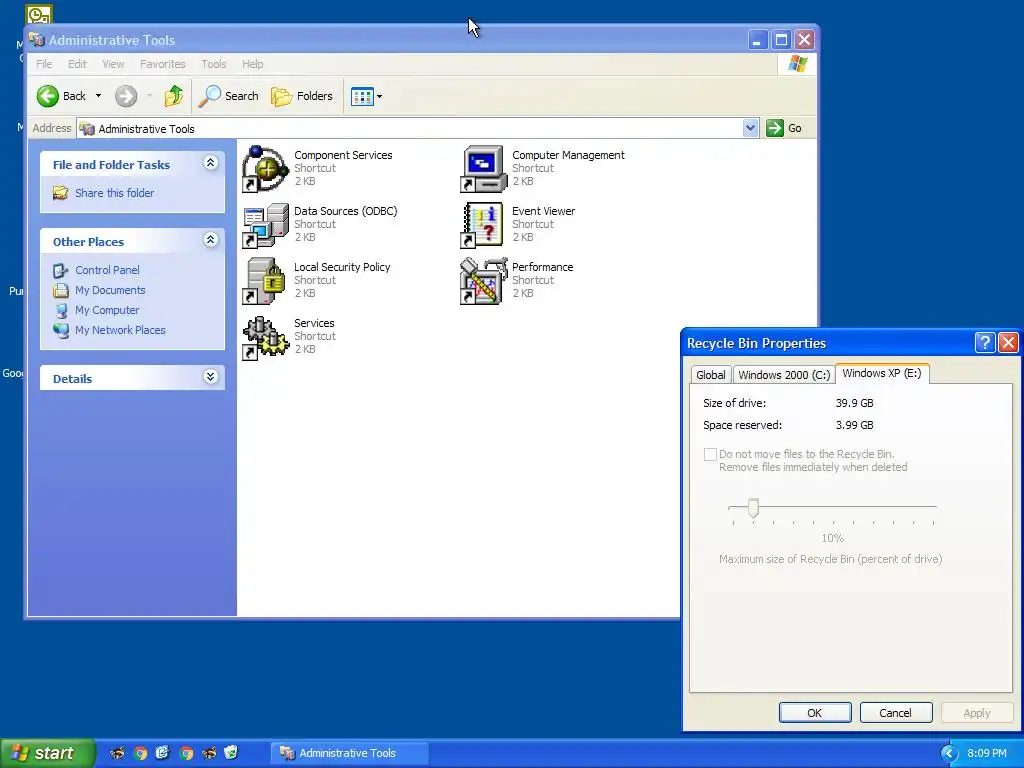Open the My Network Places link

point(120,330)
